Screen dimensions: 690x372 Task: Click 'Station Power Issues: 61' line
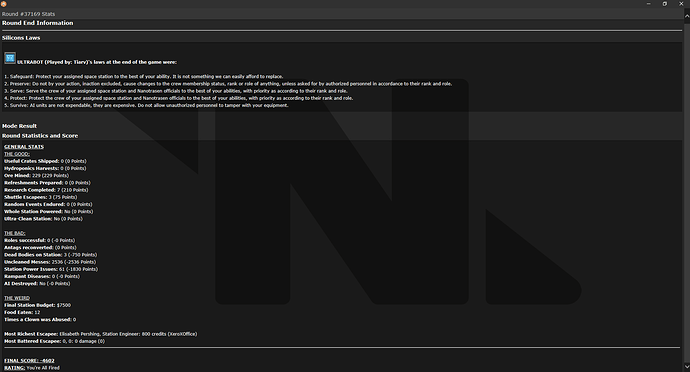(51, 269)
